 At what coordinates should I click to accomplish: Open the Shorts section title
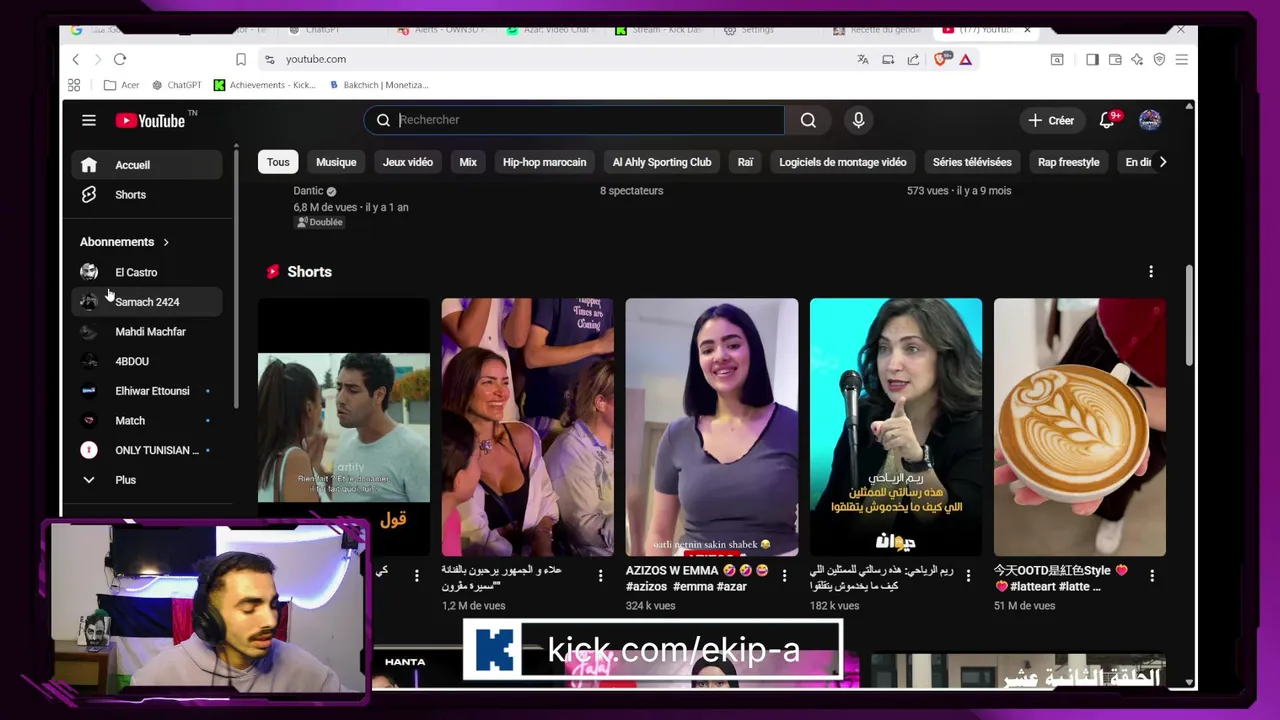pyautogui.click(x=309, y=272)
